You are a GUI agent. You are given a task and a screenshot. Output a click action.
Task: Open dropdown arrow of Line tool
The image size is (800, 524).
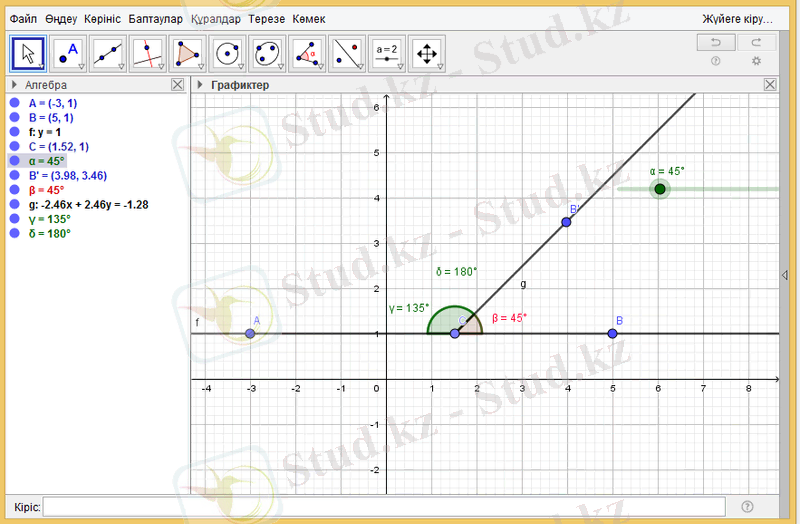coord(121,67)
